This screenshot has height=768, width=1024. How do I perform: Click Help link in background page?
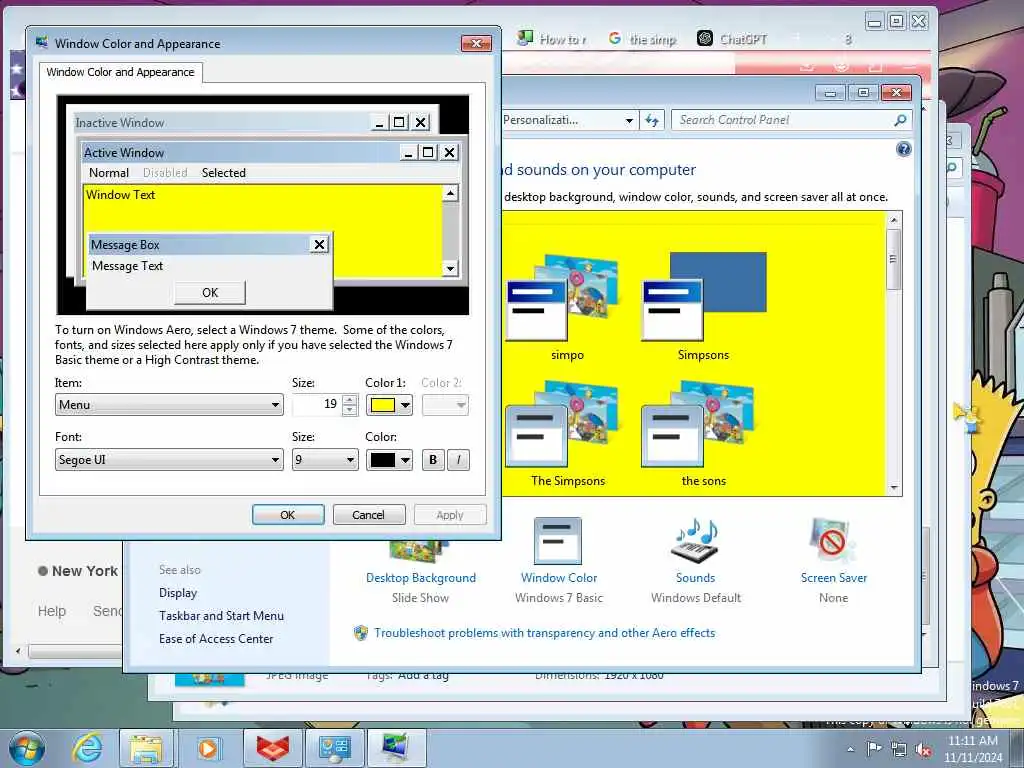click(52, 611)
